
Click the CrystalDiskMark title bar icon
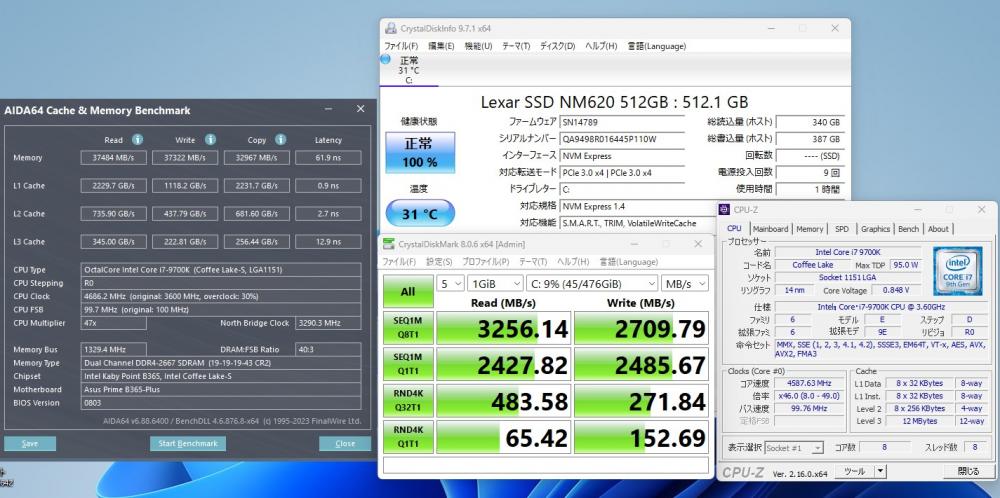pyautogui.click(x=390, y=243)
